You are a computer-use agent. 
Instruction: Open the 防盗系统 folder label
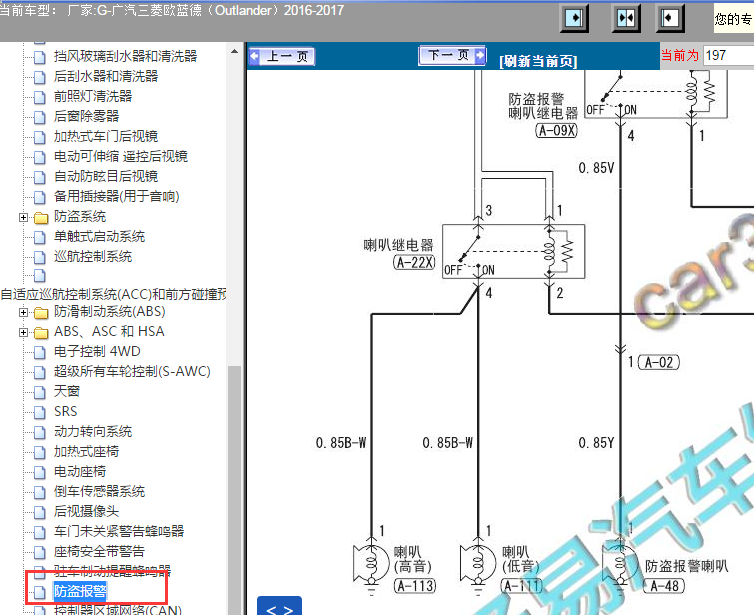click(80, 216)
